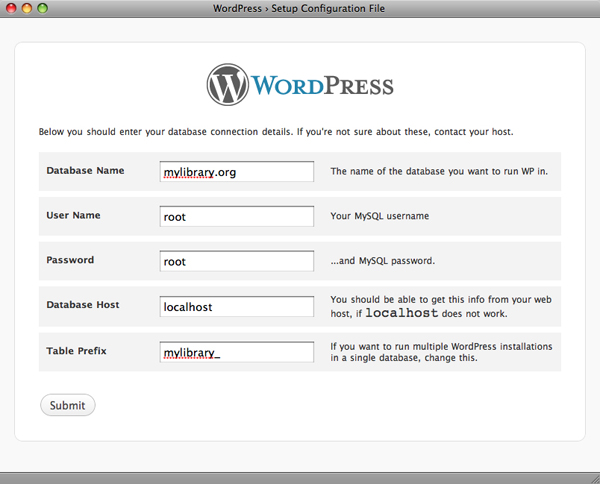
Task: Click the Database Host label
Action: (83, 305)
